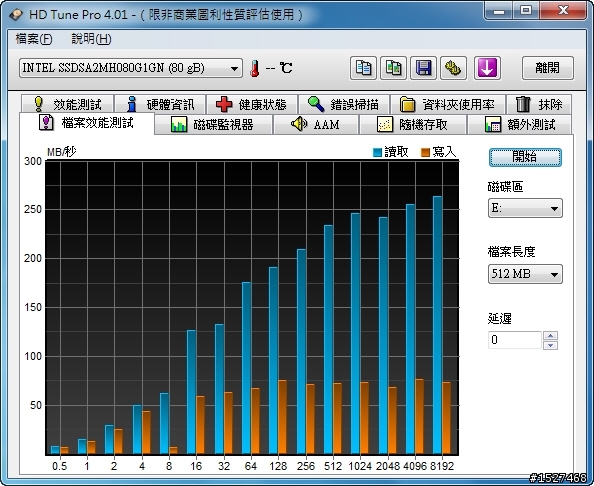
Task: Open the options gear icon
Action: pos(453,68)
